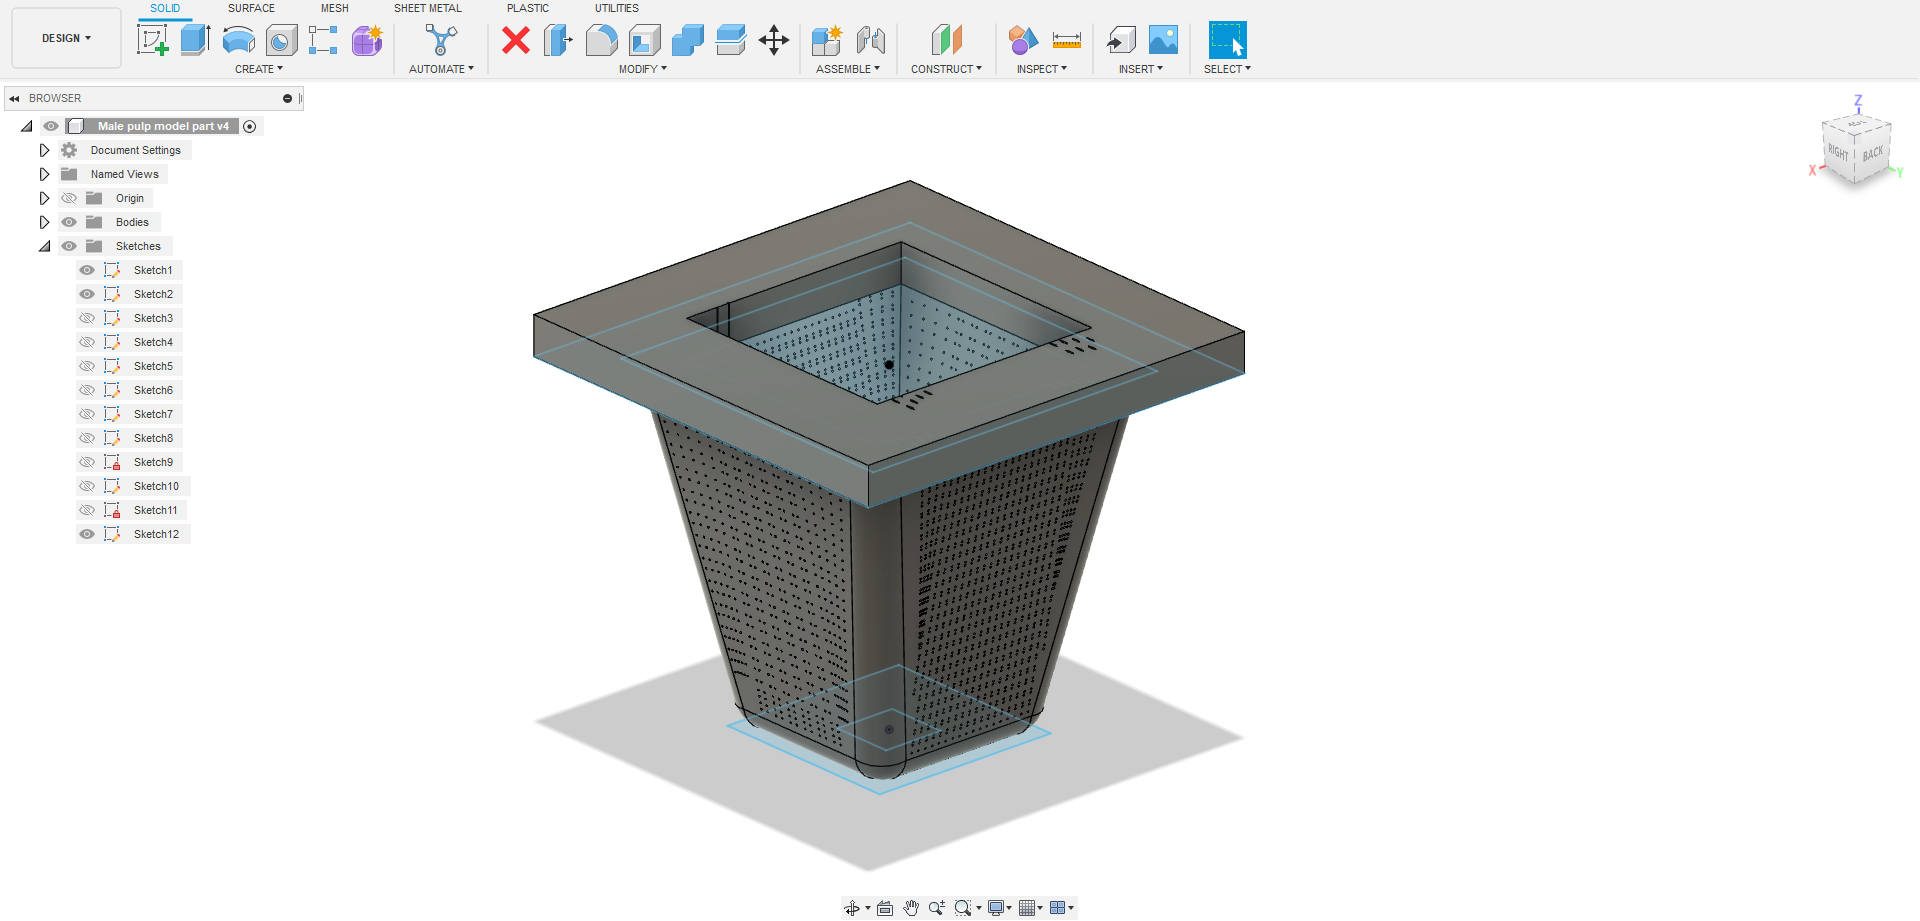Toggle visibility of Male pulp model part
This screenshot has height=921, width=1920.
coord(51,126)
